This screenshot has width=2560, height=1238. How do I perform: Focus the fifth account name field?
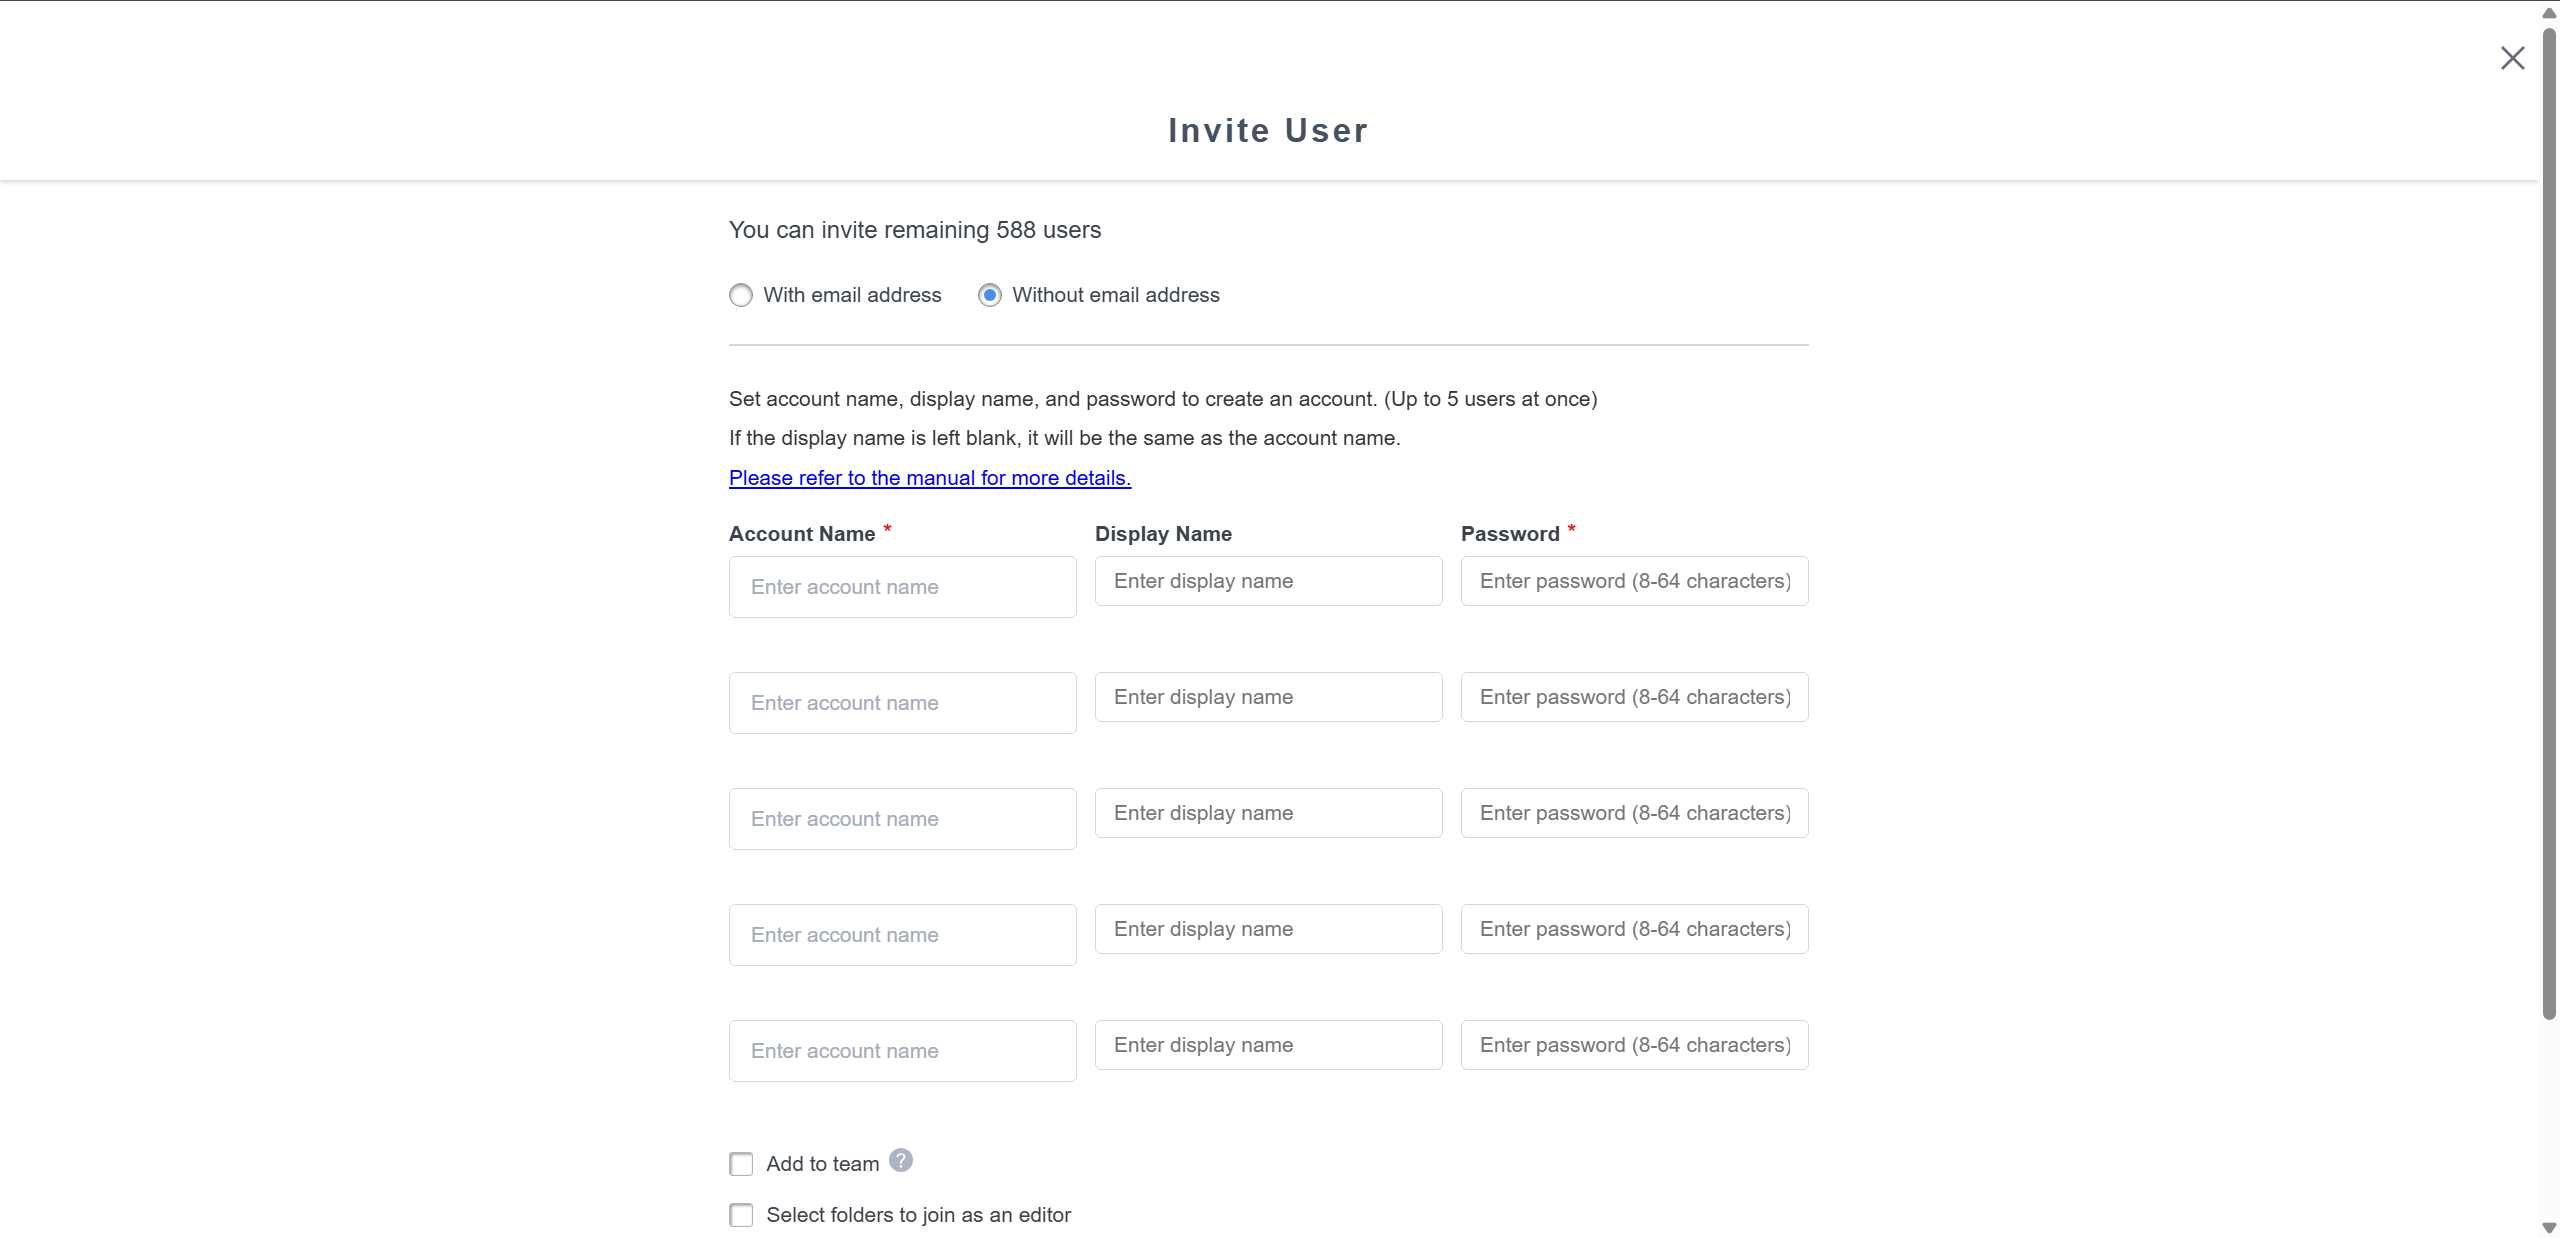pos(902,1051)
